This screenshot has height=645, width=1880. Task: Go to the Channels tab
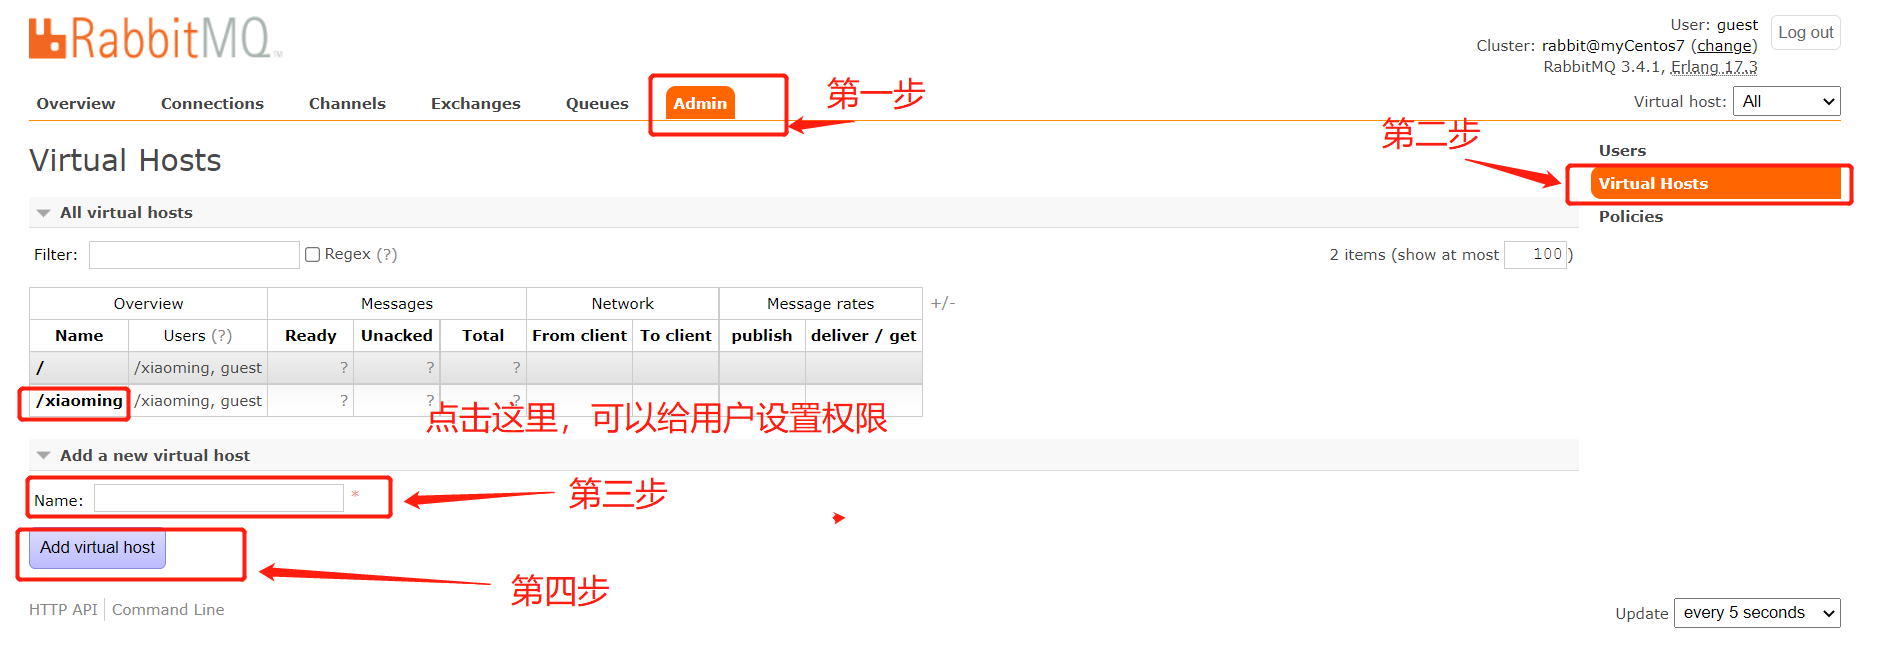pos(347,103)
